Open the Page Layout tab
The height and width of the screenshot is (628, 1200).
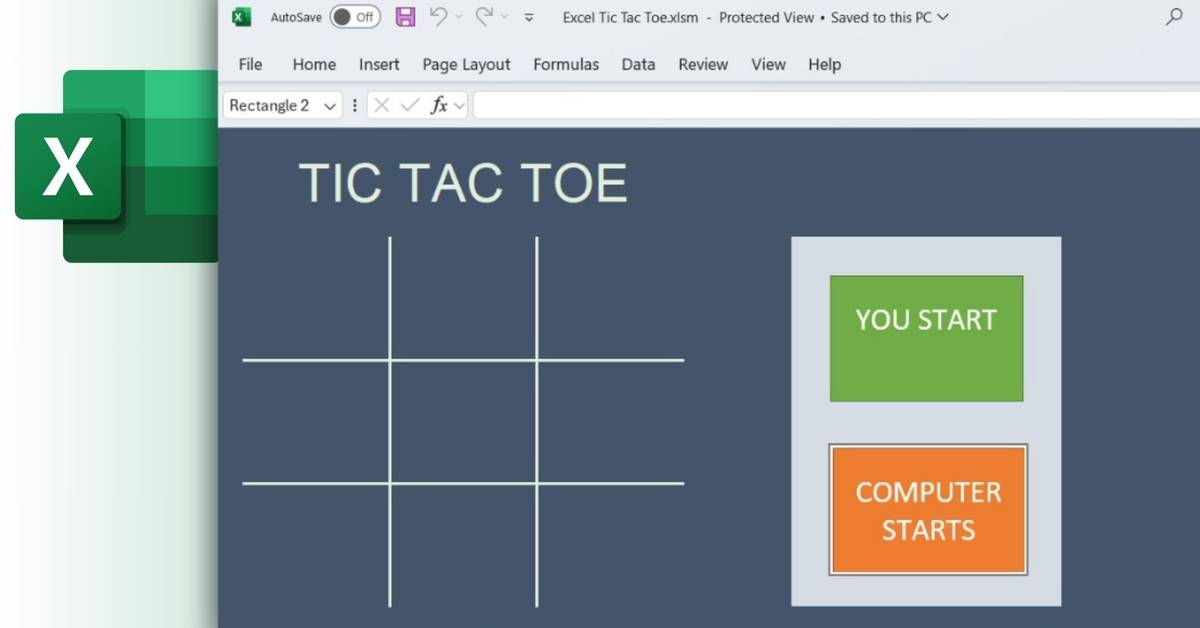(x=466, y=64)
